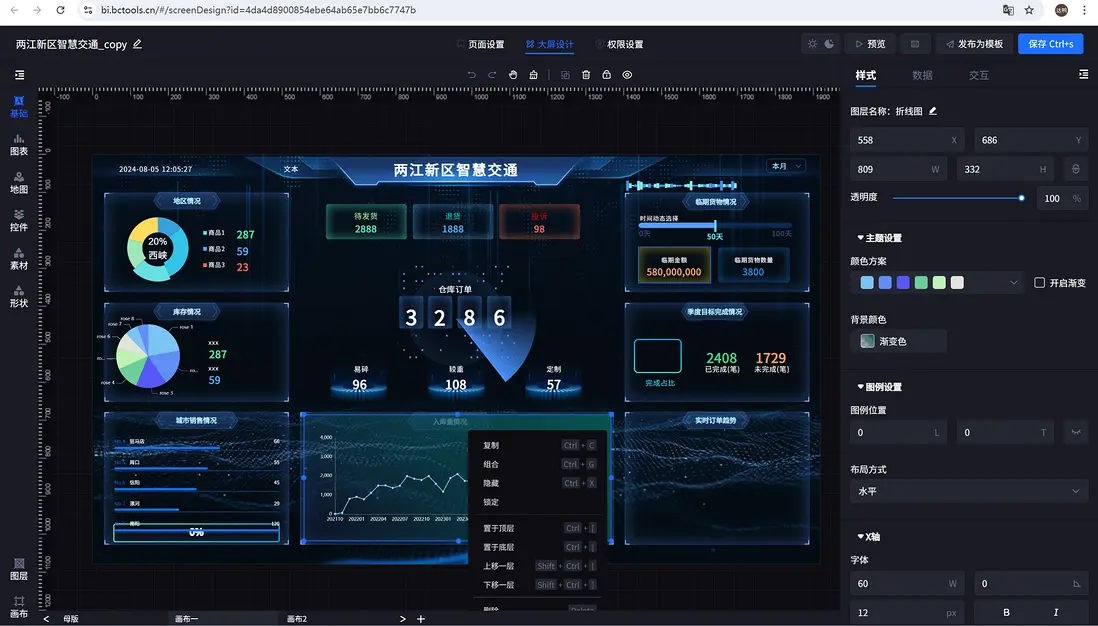The width and height of the screenshot is (1098, 626).
Task: Select the hand pan tool
Action: pos(513,75)
